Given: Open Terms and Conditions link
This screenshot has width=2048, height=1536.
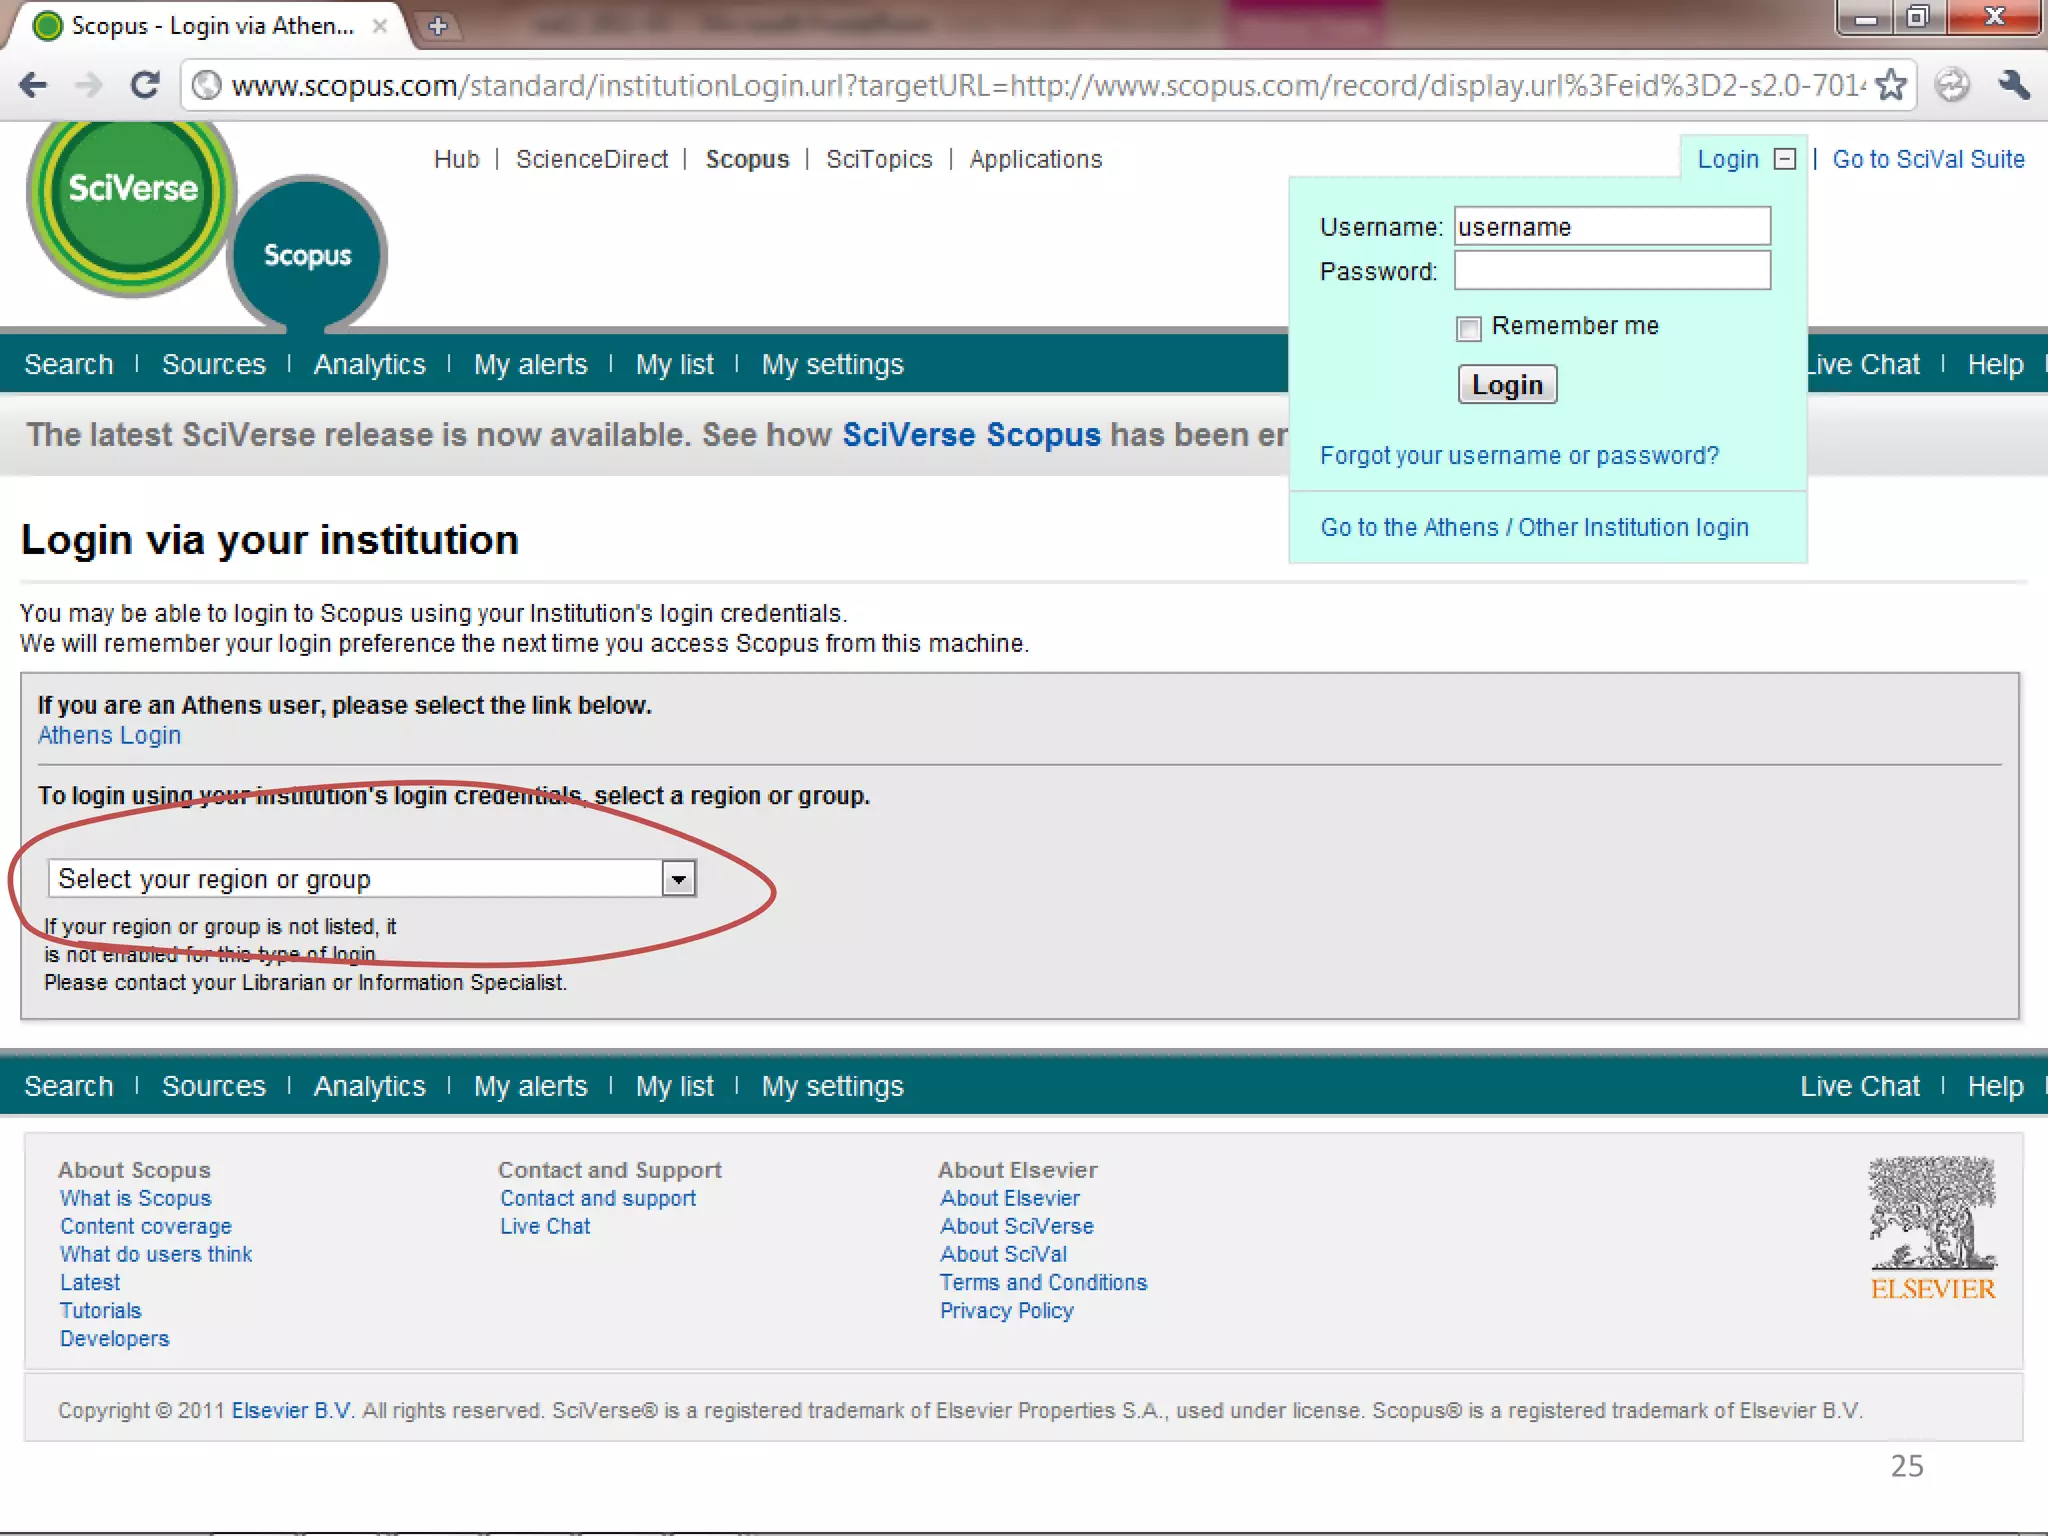Looking at the screenshot, I should pyautogui.click(x=1043, y=1282).
